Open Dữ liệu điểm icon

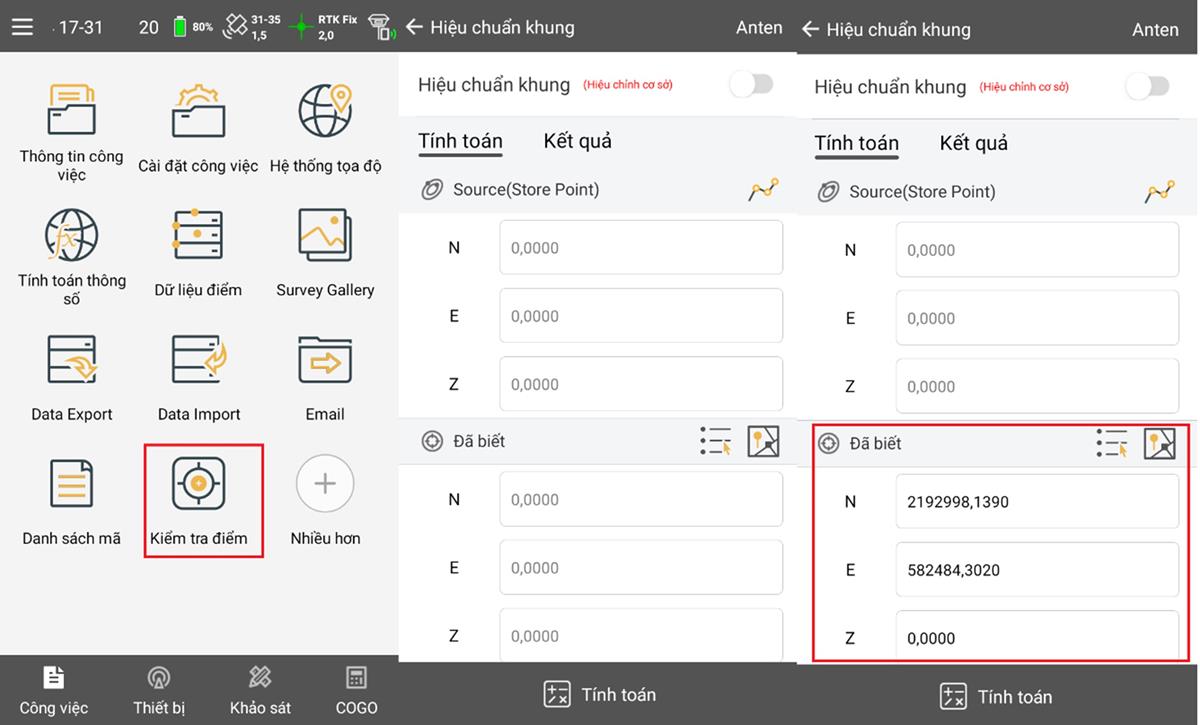(198, 236)
